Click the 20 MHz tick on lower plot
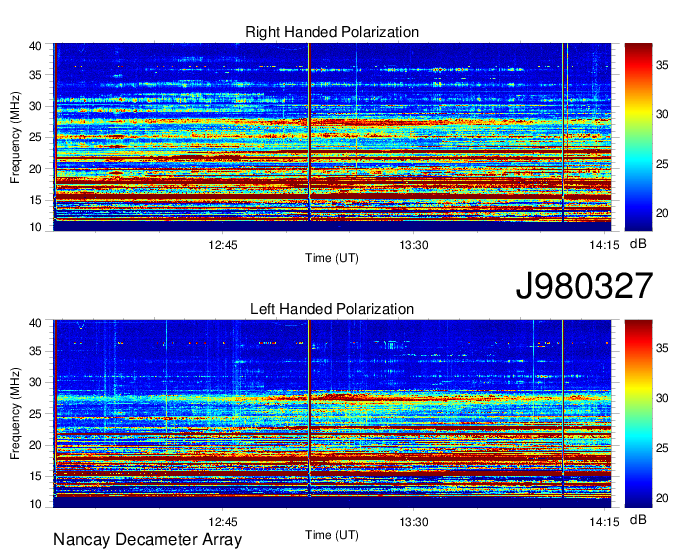 (35, 445)
